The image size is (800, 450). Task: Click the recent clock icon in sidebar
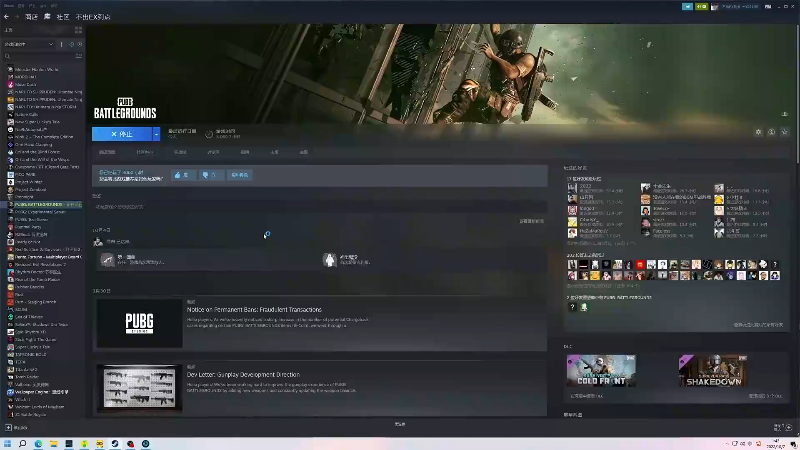(71, 44)
